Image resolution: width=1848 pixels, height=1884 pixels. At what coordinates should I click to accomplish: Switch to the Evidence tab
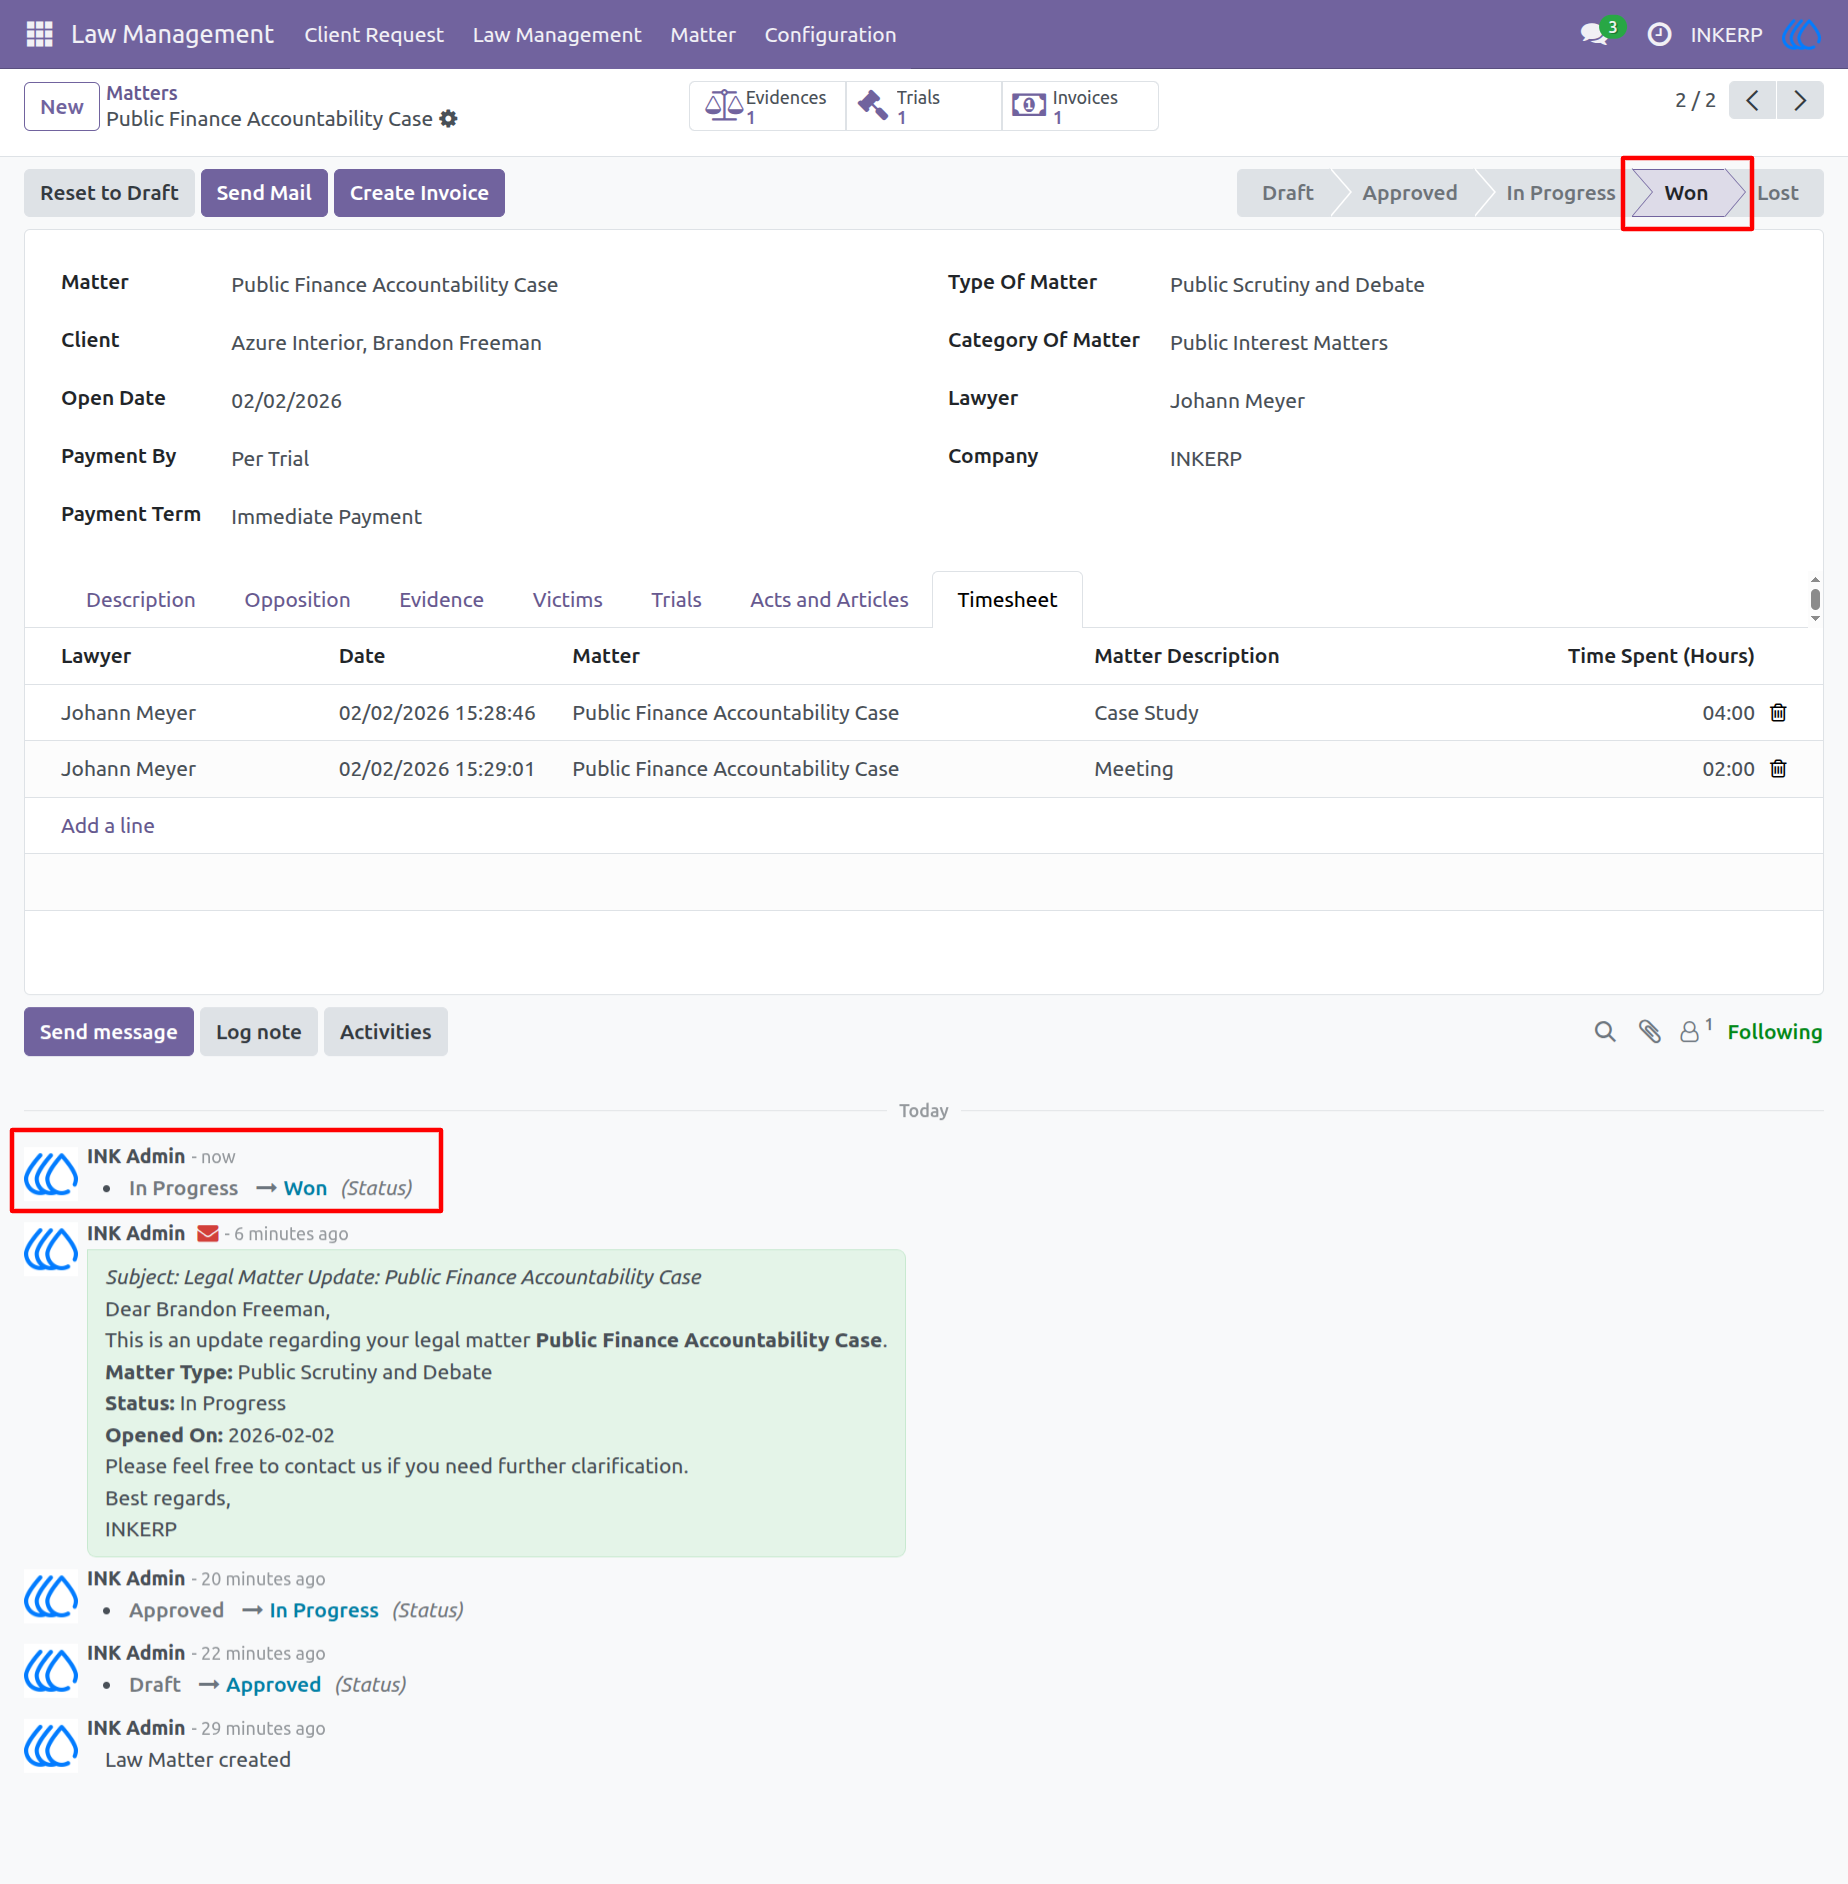441,599
